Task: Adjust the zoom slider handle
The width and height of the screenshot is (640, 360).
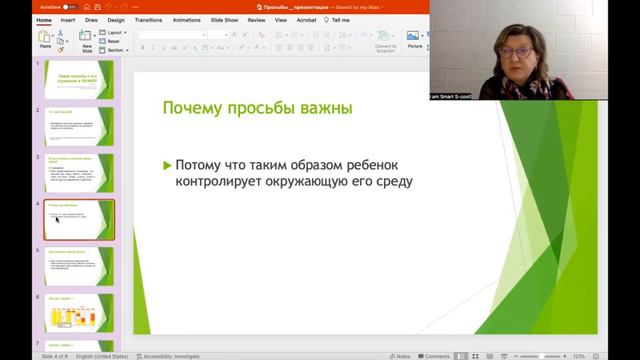Action: pyautogui.click(x=541, y=356)
